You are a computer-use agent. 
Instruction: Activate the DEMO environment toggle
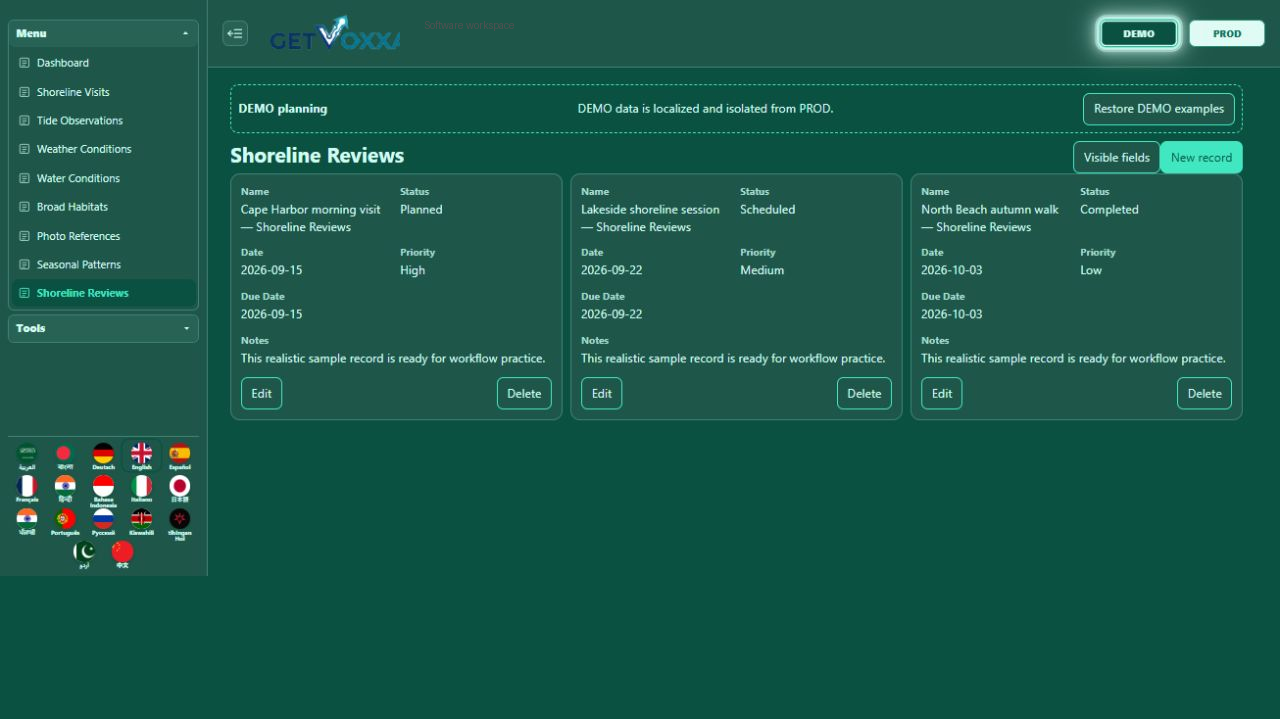coord(1139,33)
